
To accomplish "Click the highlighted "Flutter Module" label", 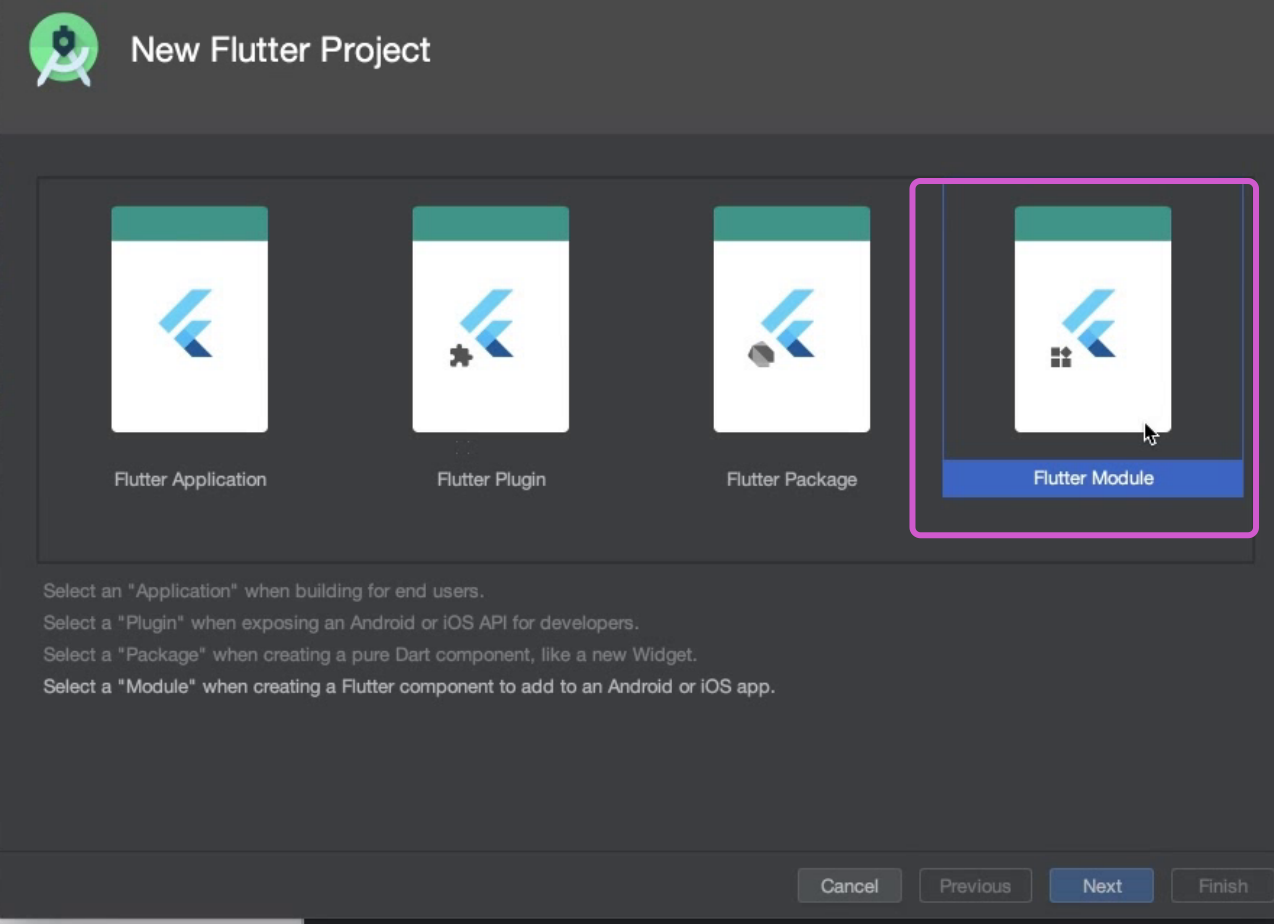I will coord(1093,478).
